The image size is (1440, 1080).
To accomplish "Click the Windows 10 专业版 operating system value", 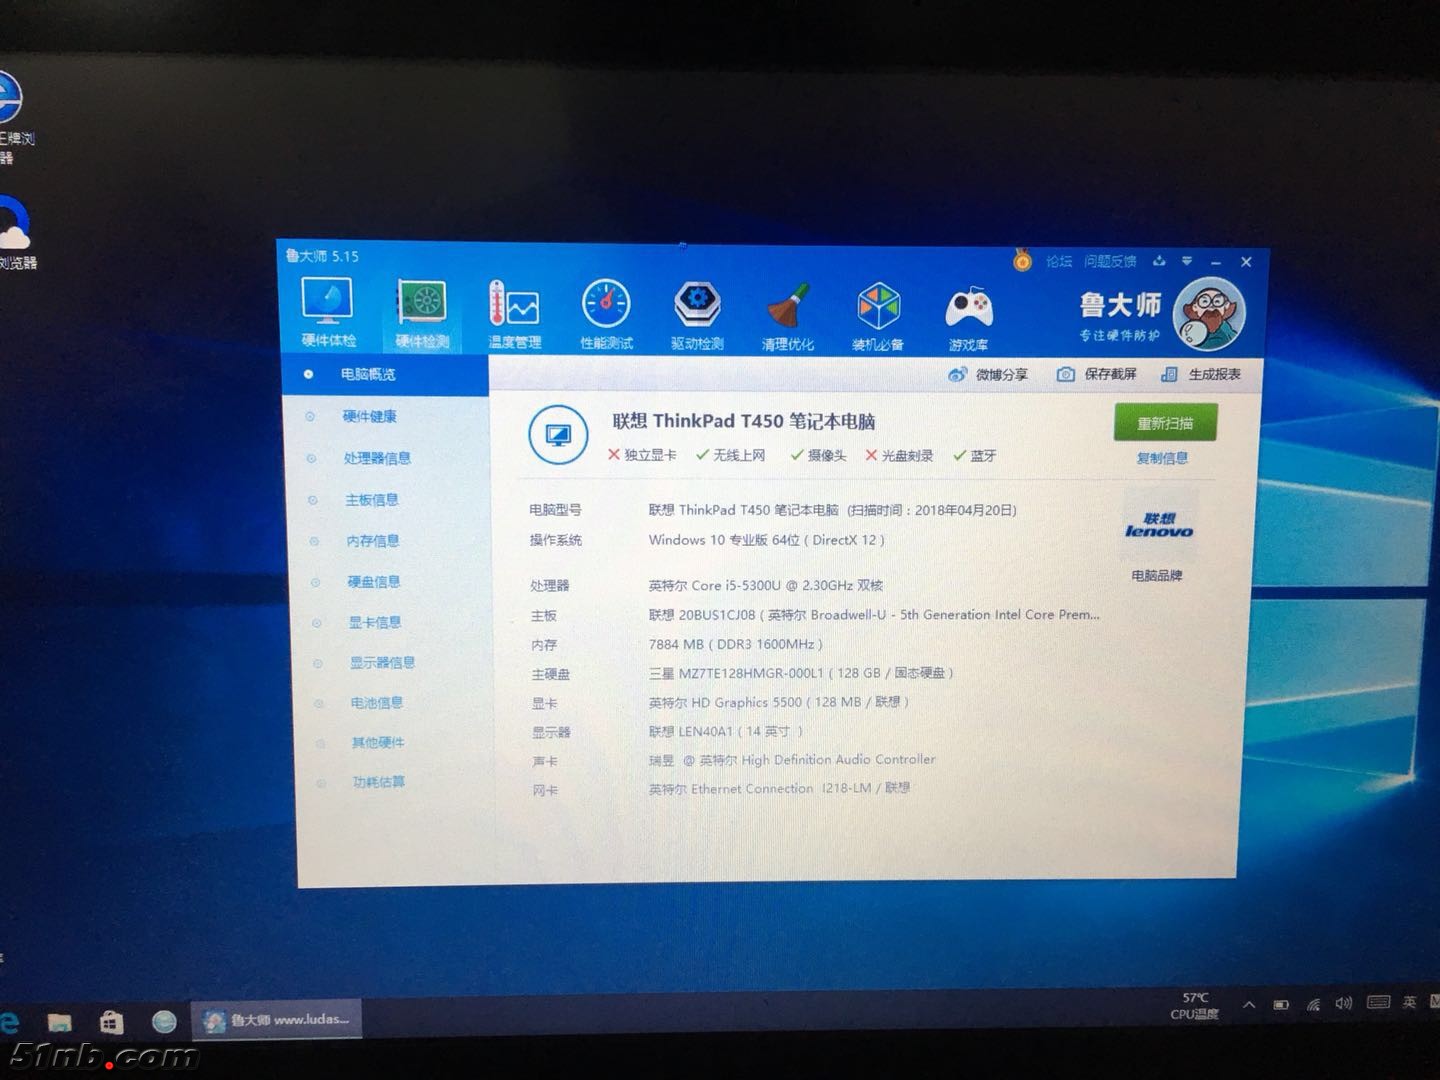I will click(766, 540).
